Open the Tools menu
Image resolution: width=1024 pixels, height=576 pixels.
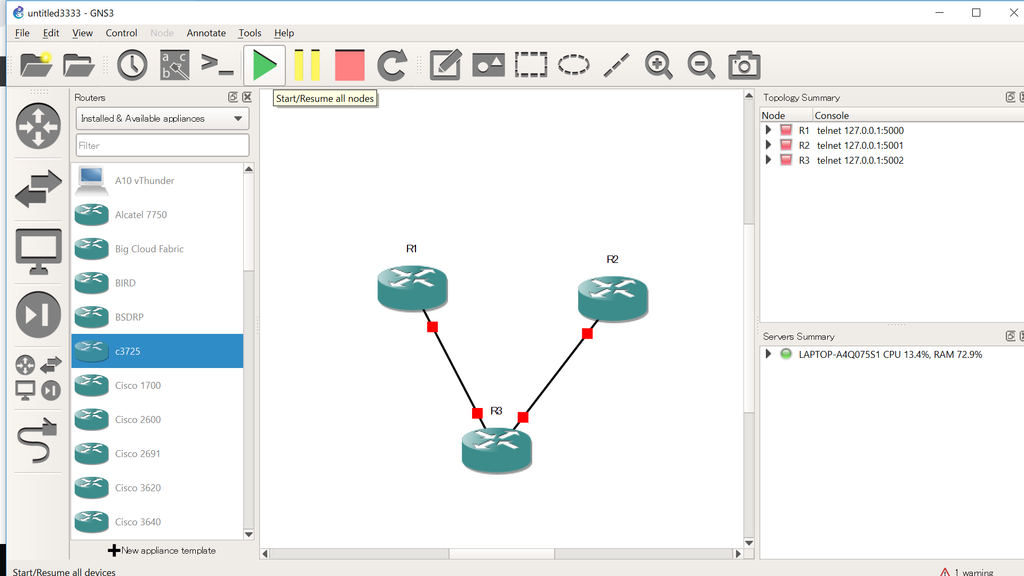(x=249, y=33)
